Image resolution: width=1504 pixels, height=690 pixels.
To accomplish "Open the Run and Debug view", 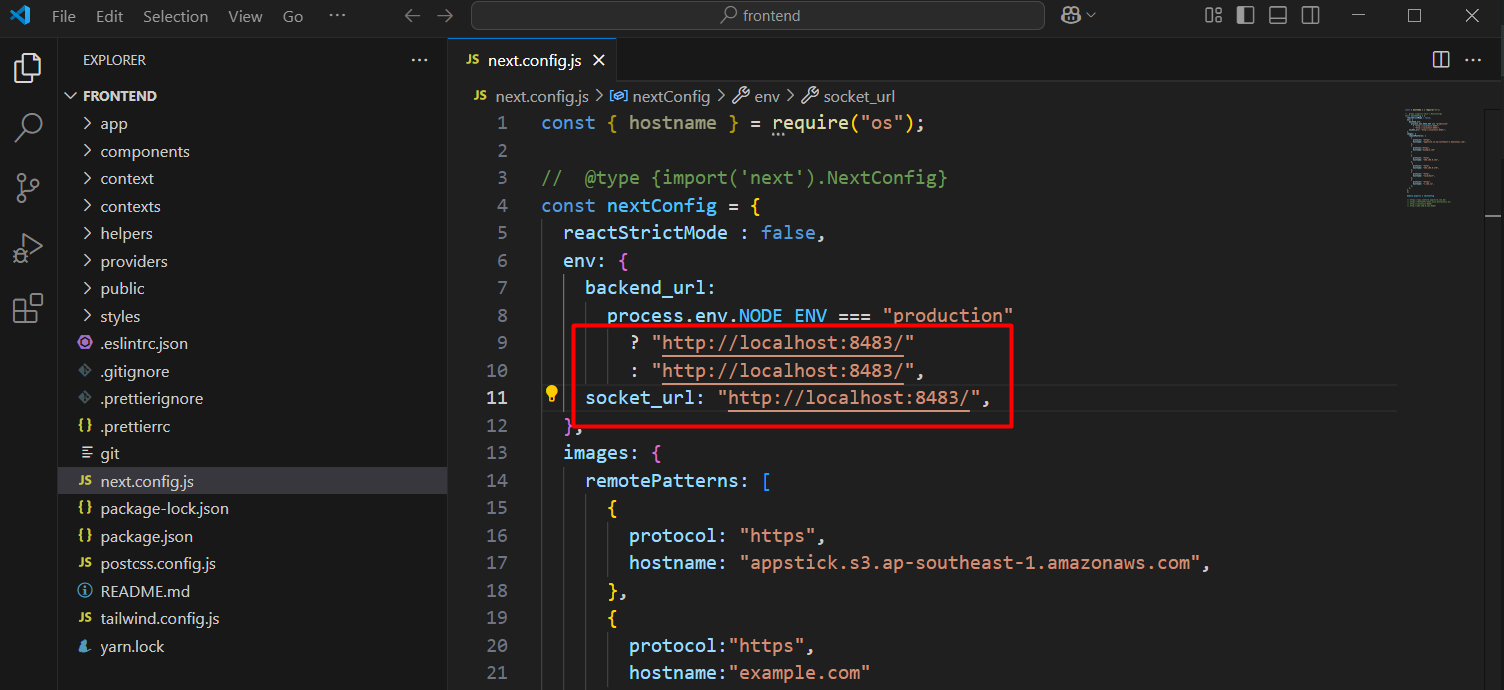I will point(28,248).
